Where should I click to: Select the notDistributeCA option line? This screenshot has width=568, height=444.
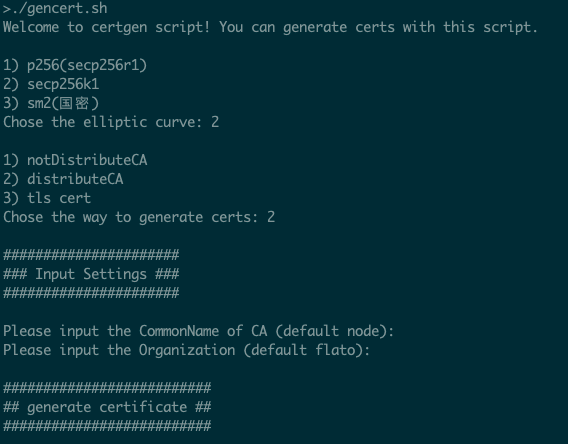click(75, 160)
